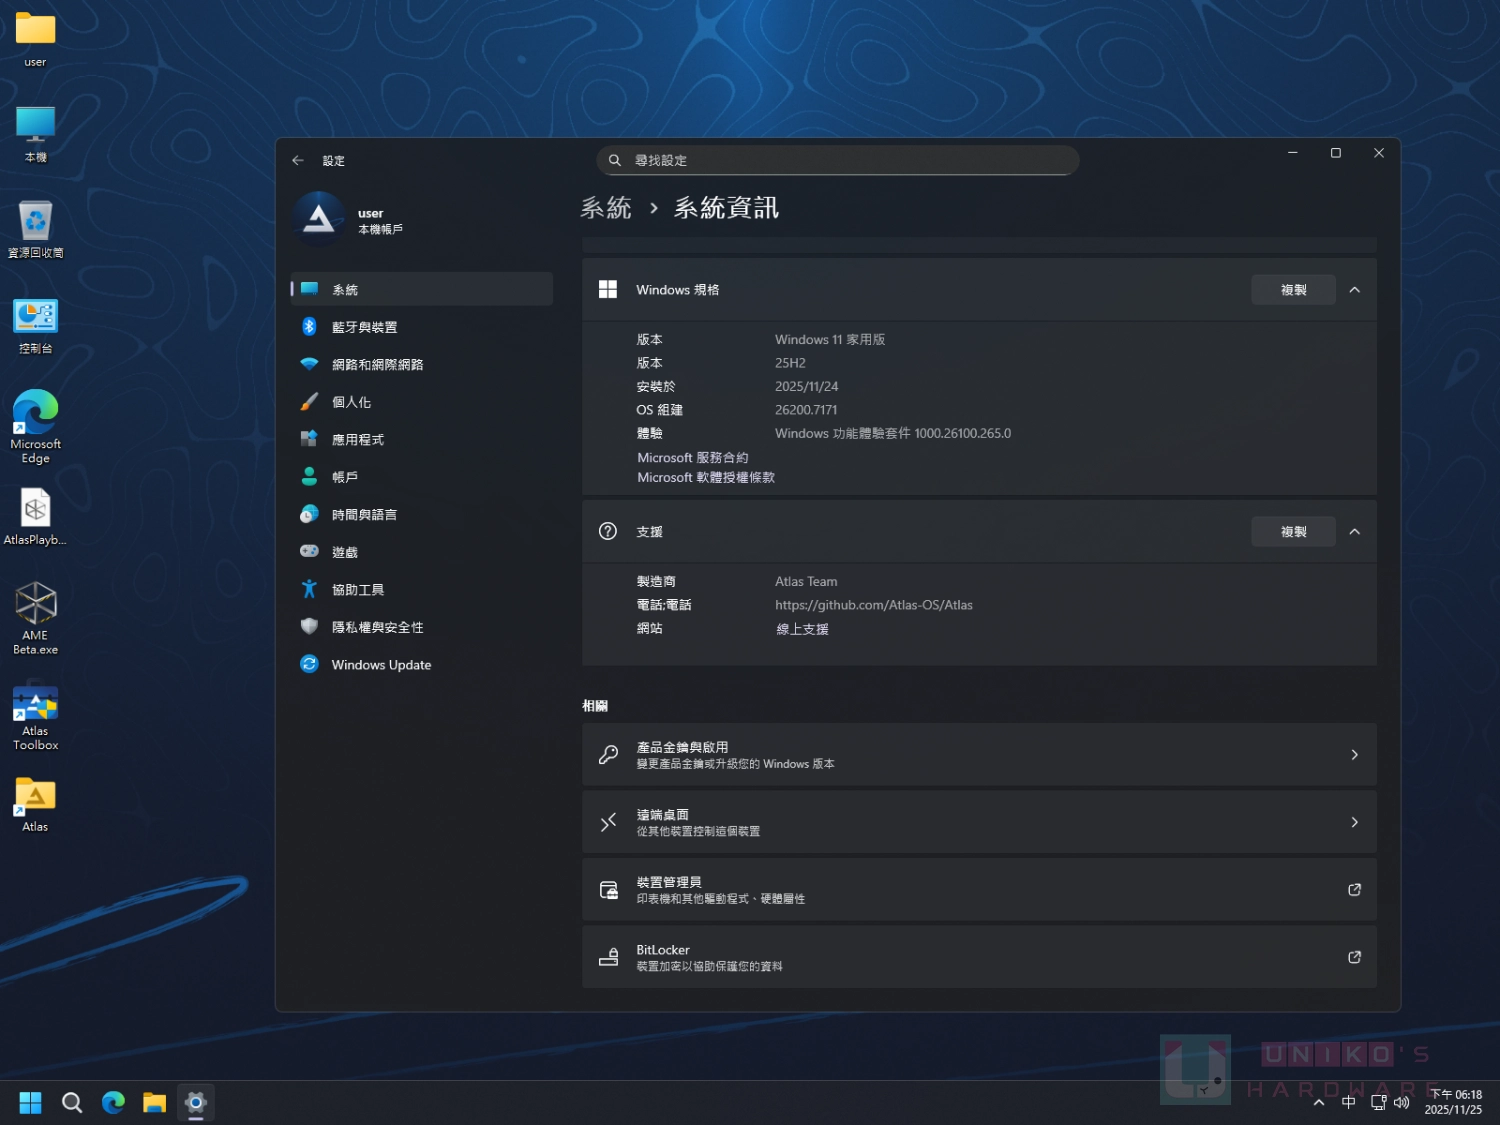Collapse the 支援 section chevron

pos(1354,532)
